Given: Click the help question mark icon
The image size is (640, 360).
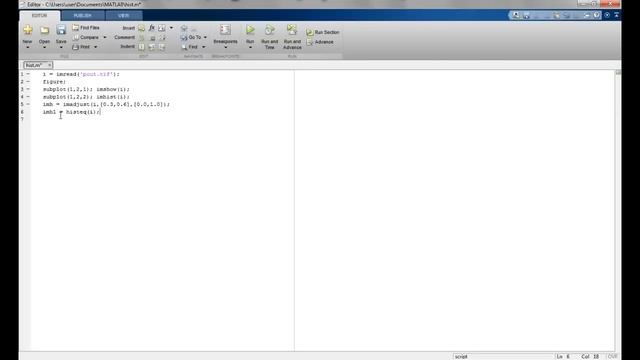Looking at the screenshot, I should point(597,15).
